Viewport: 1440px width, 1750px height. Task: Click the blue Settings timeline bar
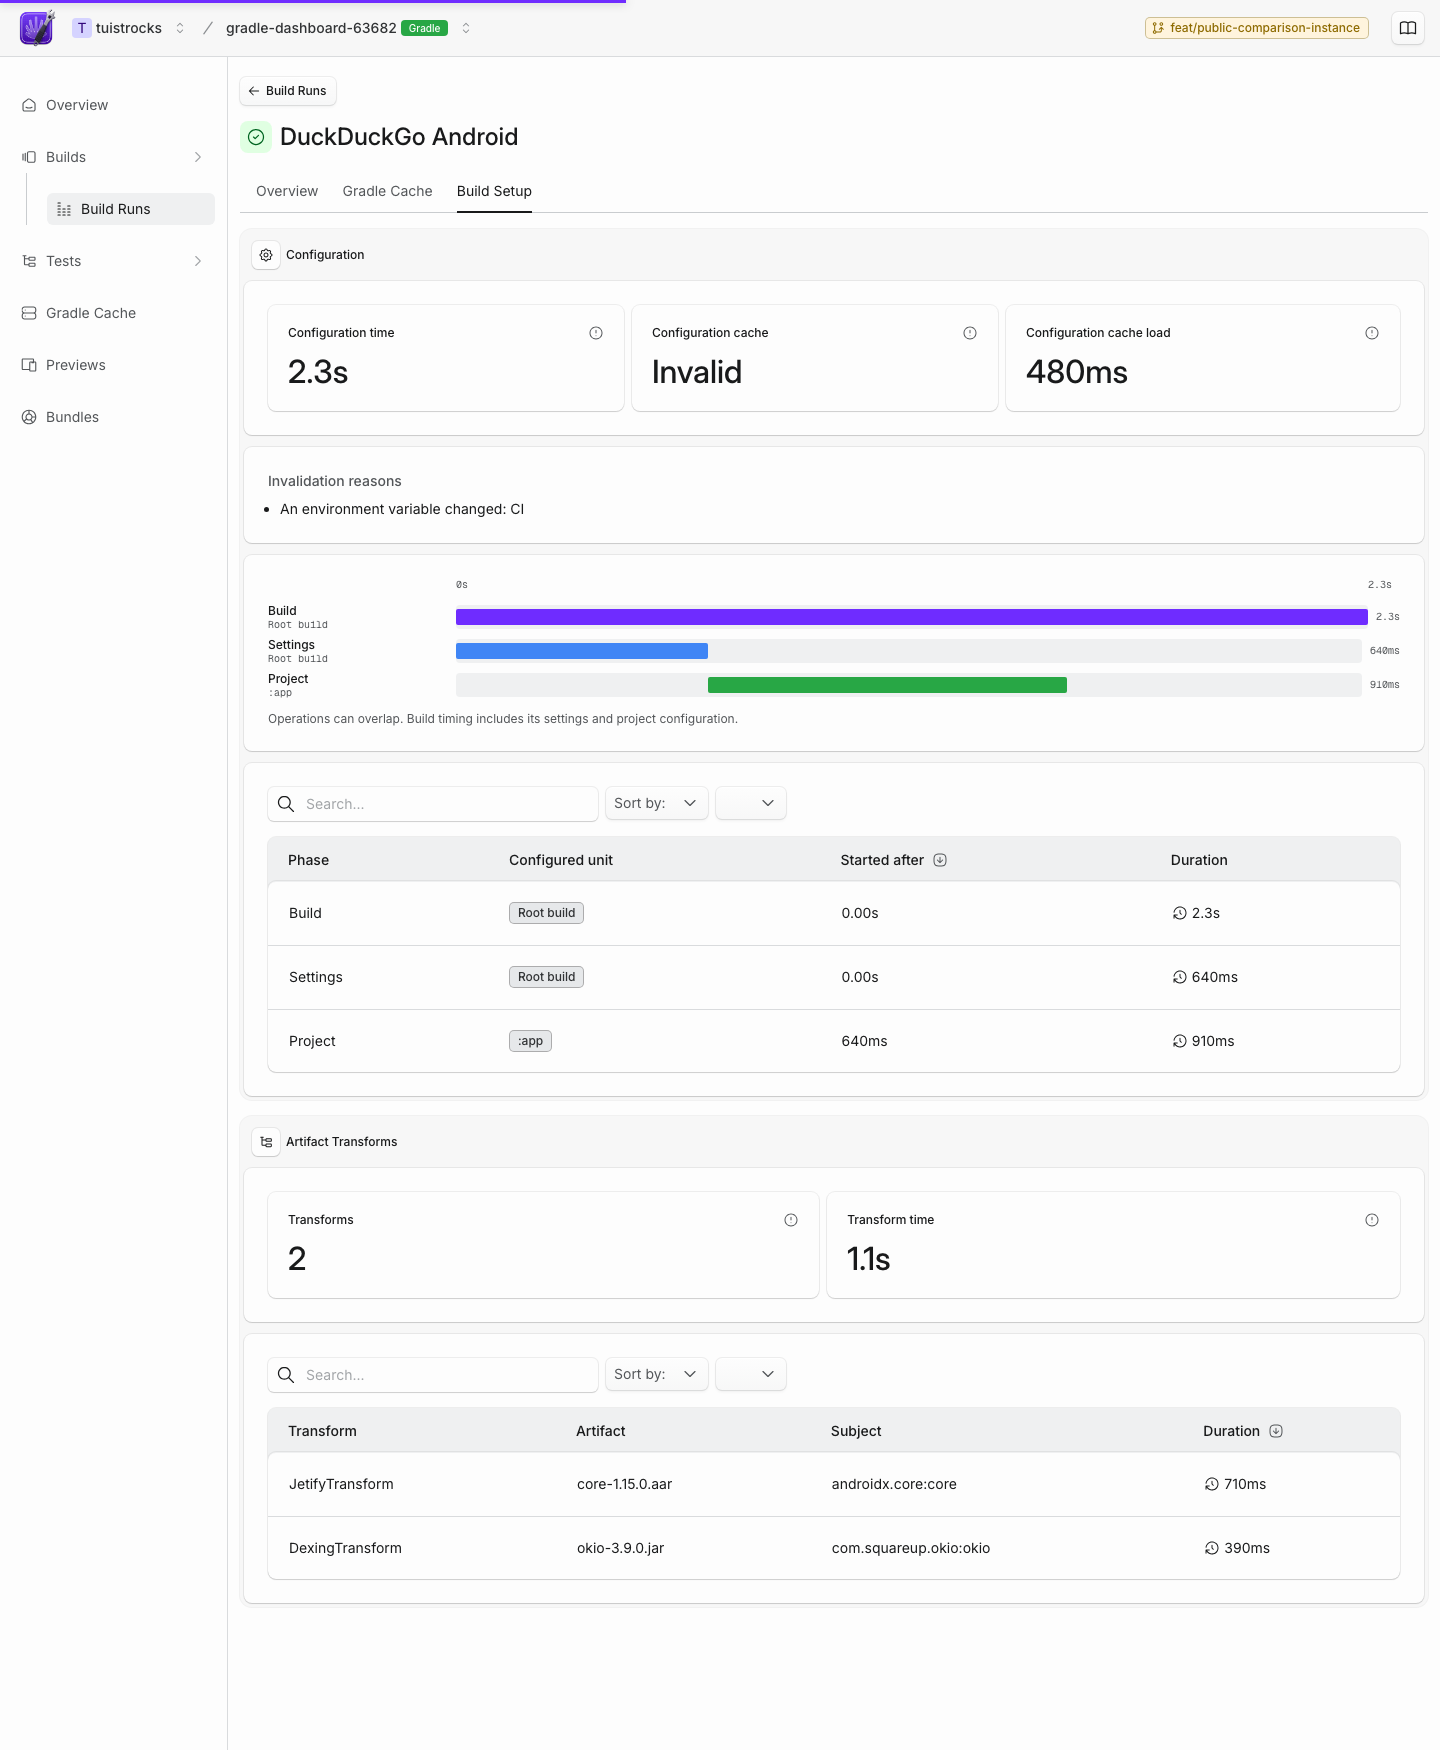click(x=582, y=651)
